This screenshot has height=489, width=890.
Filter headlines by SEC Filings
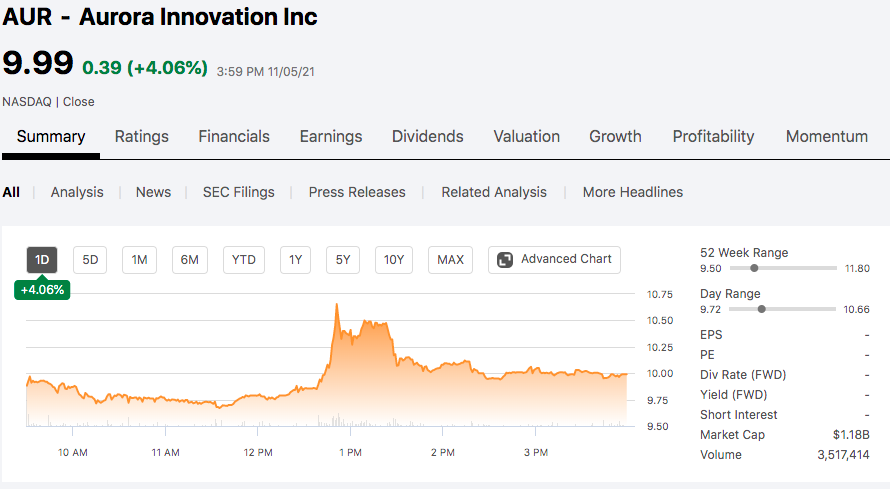pos(238,192)
